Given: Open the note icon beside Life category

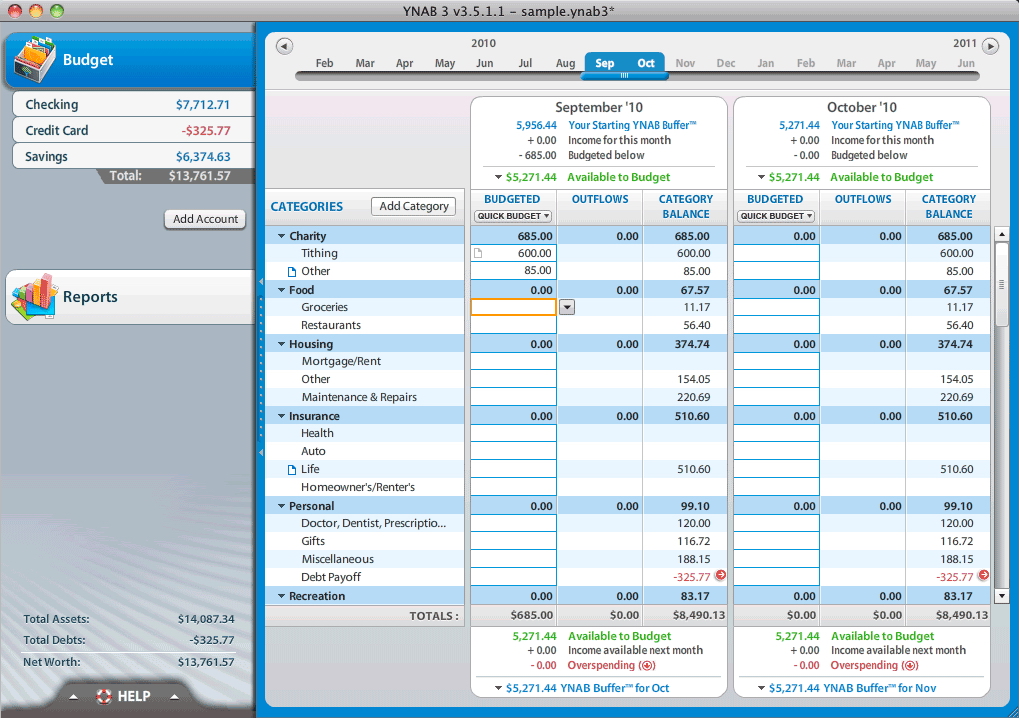Looking at the screenshot, I should [292, 470].
